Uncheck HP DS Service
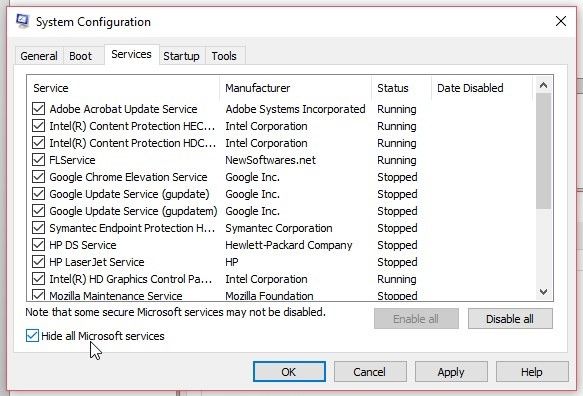 point(38,245)
